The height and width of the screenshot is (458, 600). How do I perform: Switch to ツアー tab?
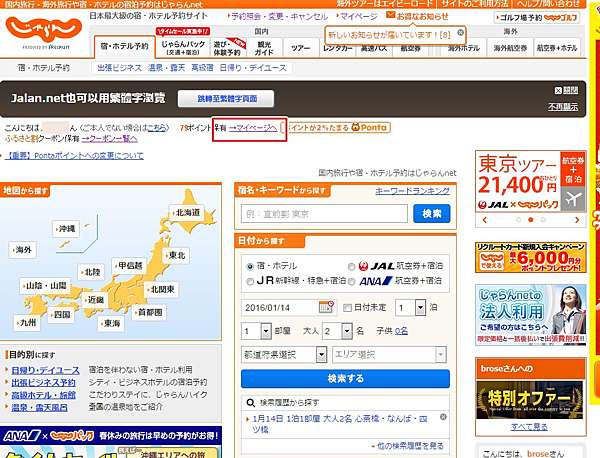click(x=300, y=48)
